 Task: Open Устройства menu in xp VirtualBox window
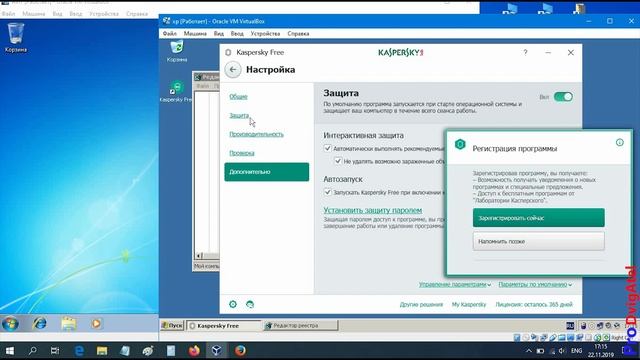[265, 33]
